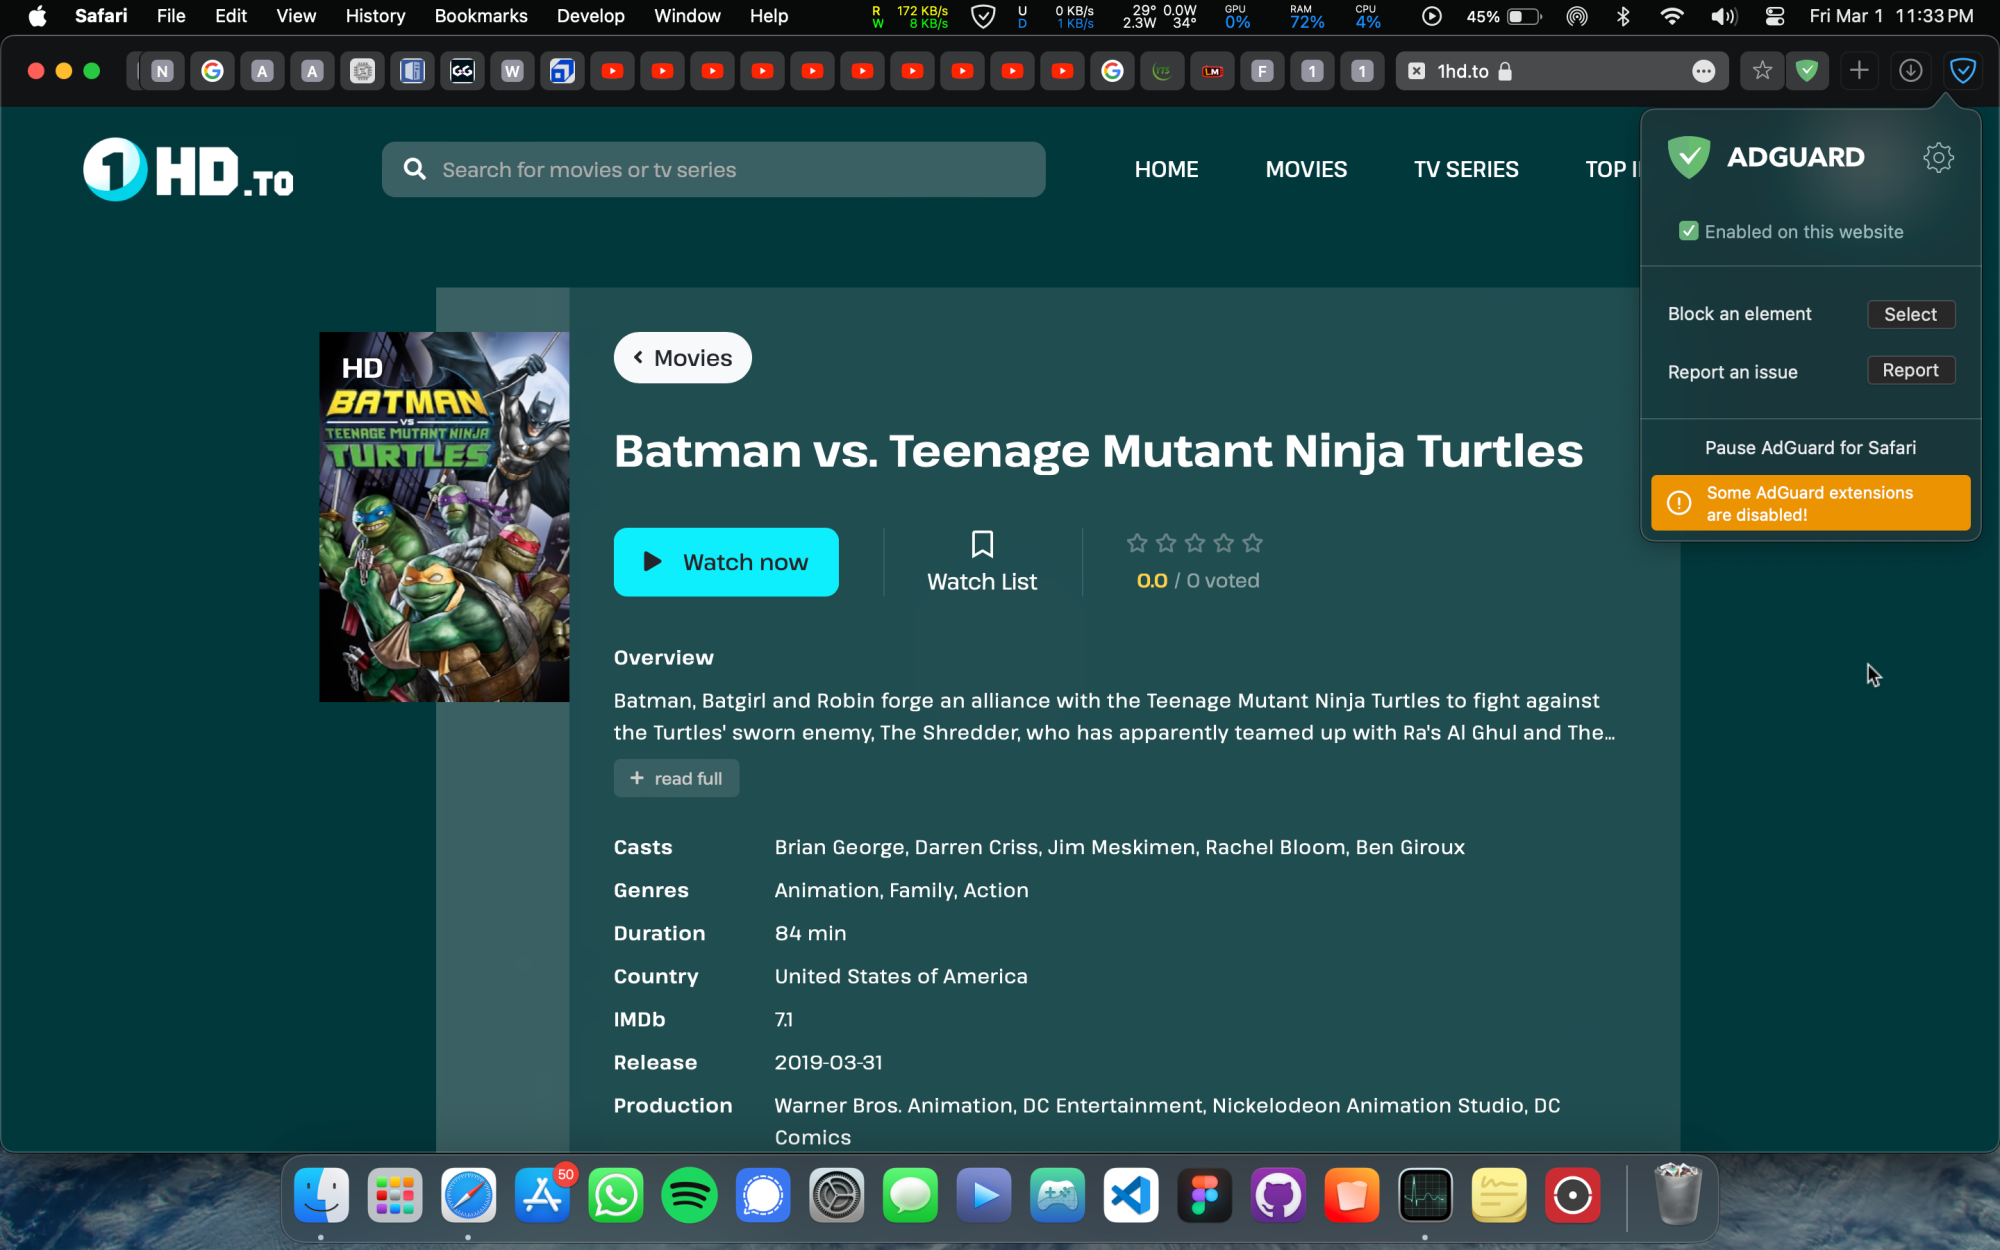The height and width of the screenshot is (1250, 2000).
Task: Open Visual Studio Code from the Dock
Action: (x=1131, y=1195)
